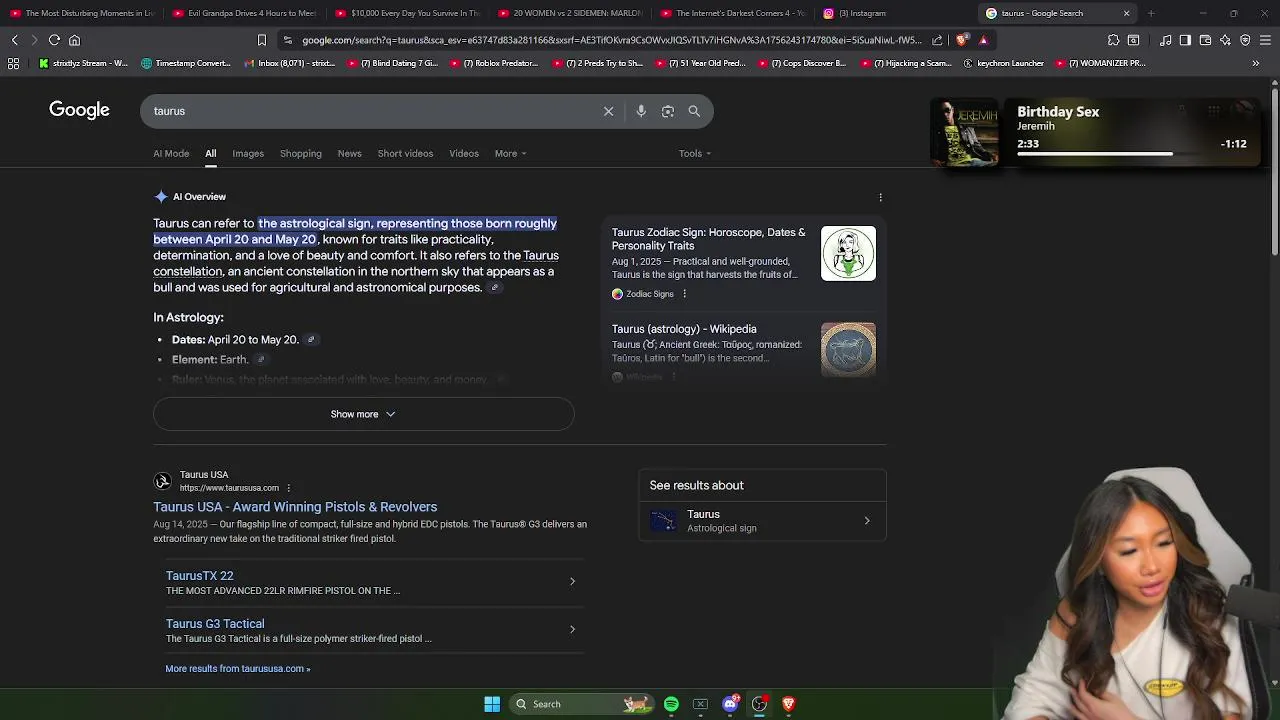Open the Tools dropdown
1280x720 pixels.
[695, 153]
